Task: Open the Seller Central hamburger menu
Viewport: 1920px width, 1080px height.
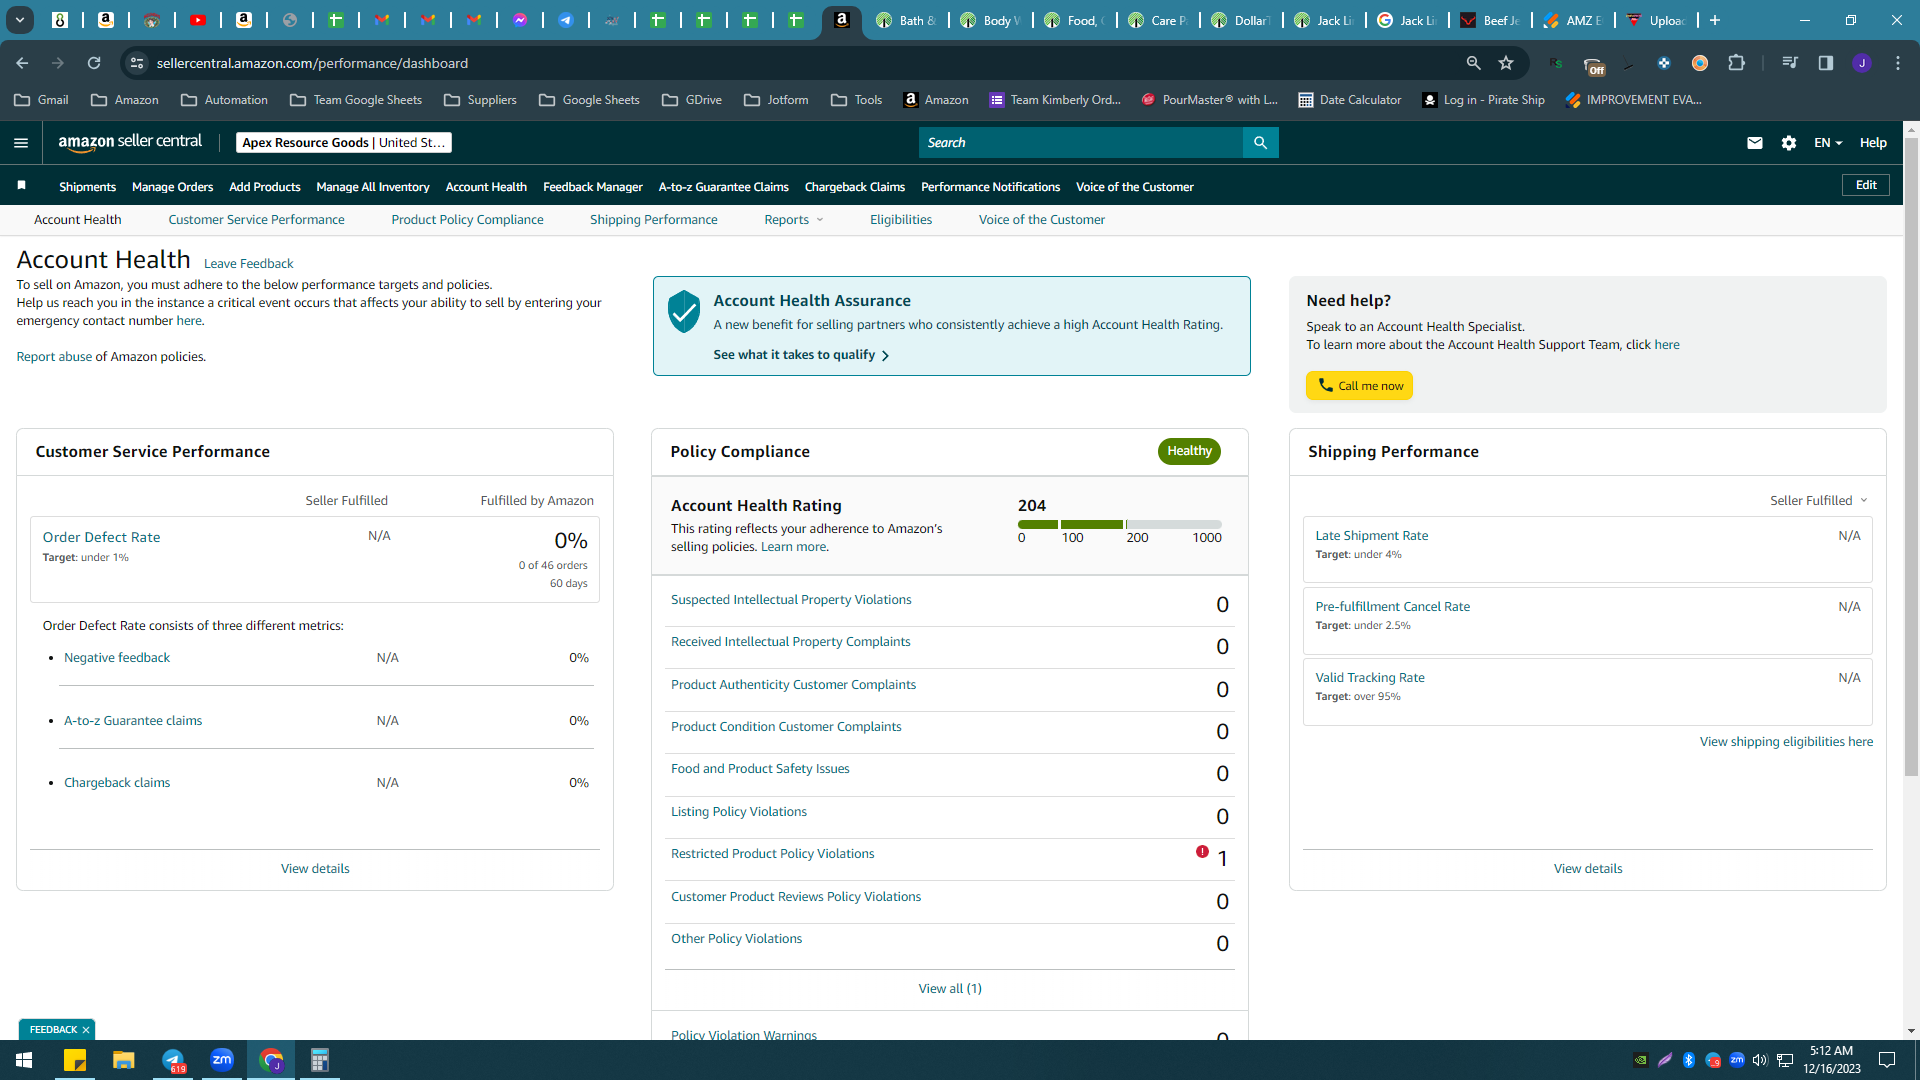Action: coord(21,143)
